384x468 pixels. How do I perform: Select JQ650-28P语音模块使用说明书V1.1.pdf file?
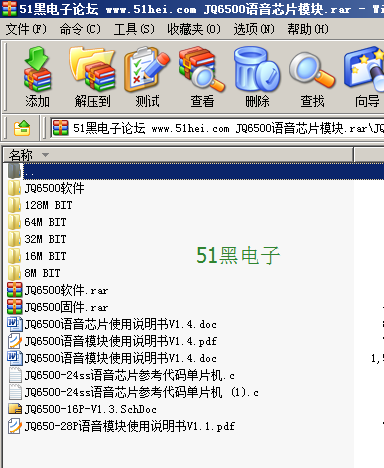click(121, 426)
